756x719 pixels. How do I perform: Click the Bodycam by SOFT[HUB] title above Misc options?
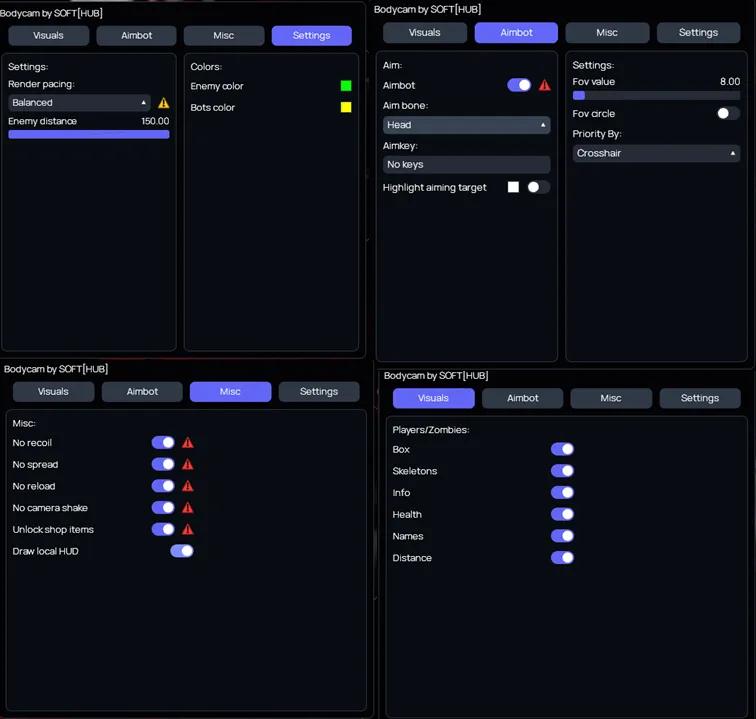click(x=56, y=369)
